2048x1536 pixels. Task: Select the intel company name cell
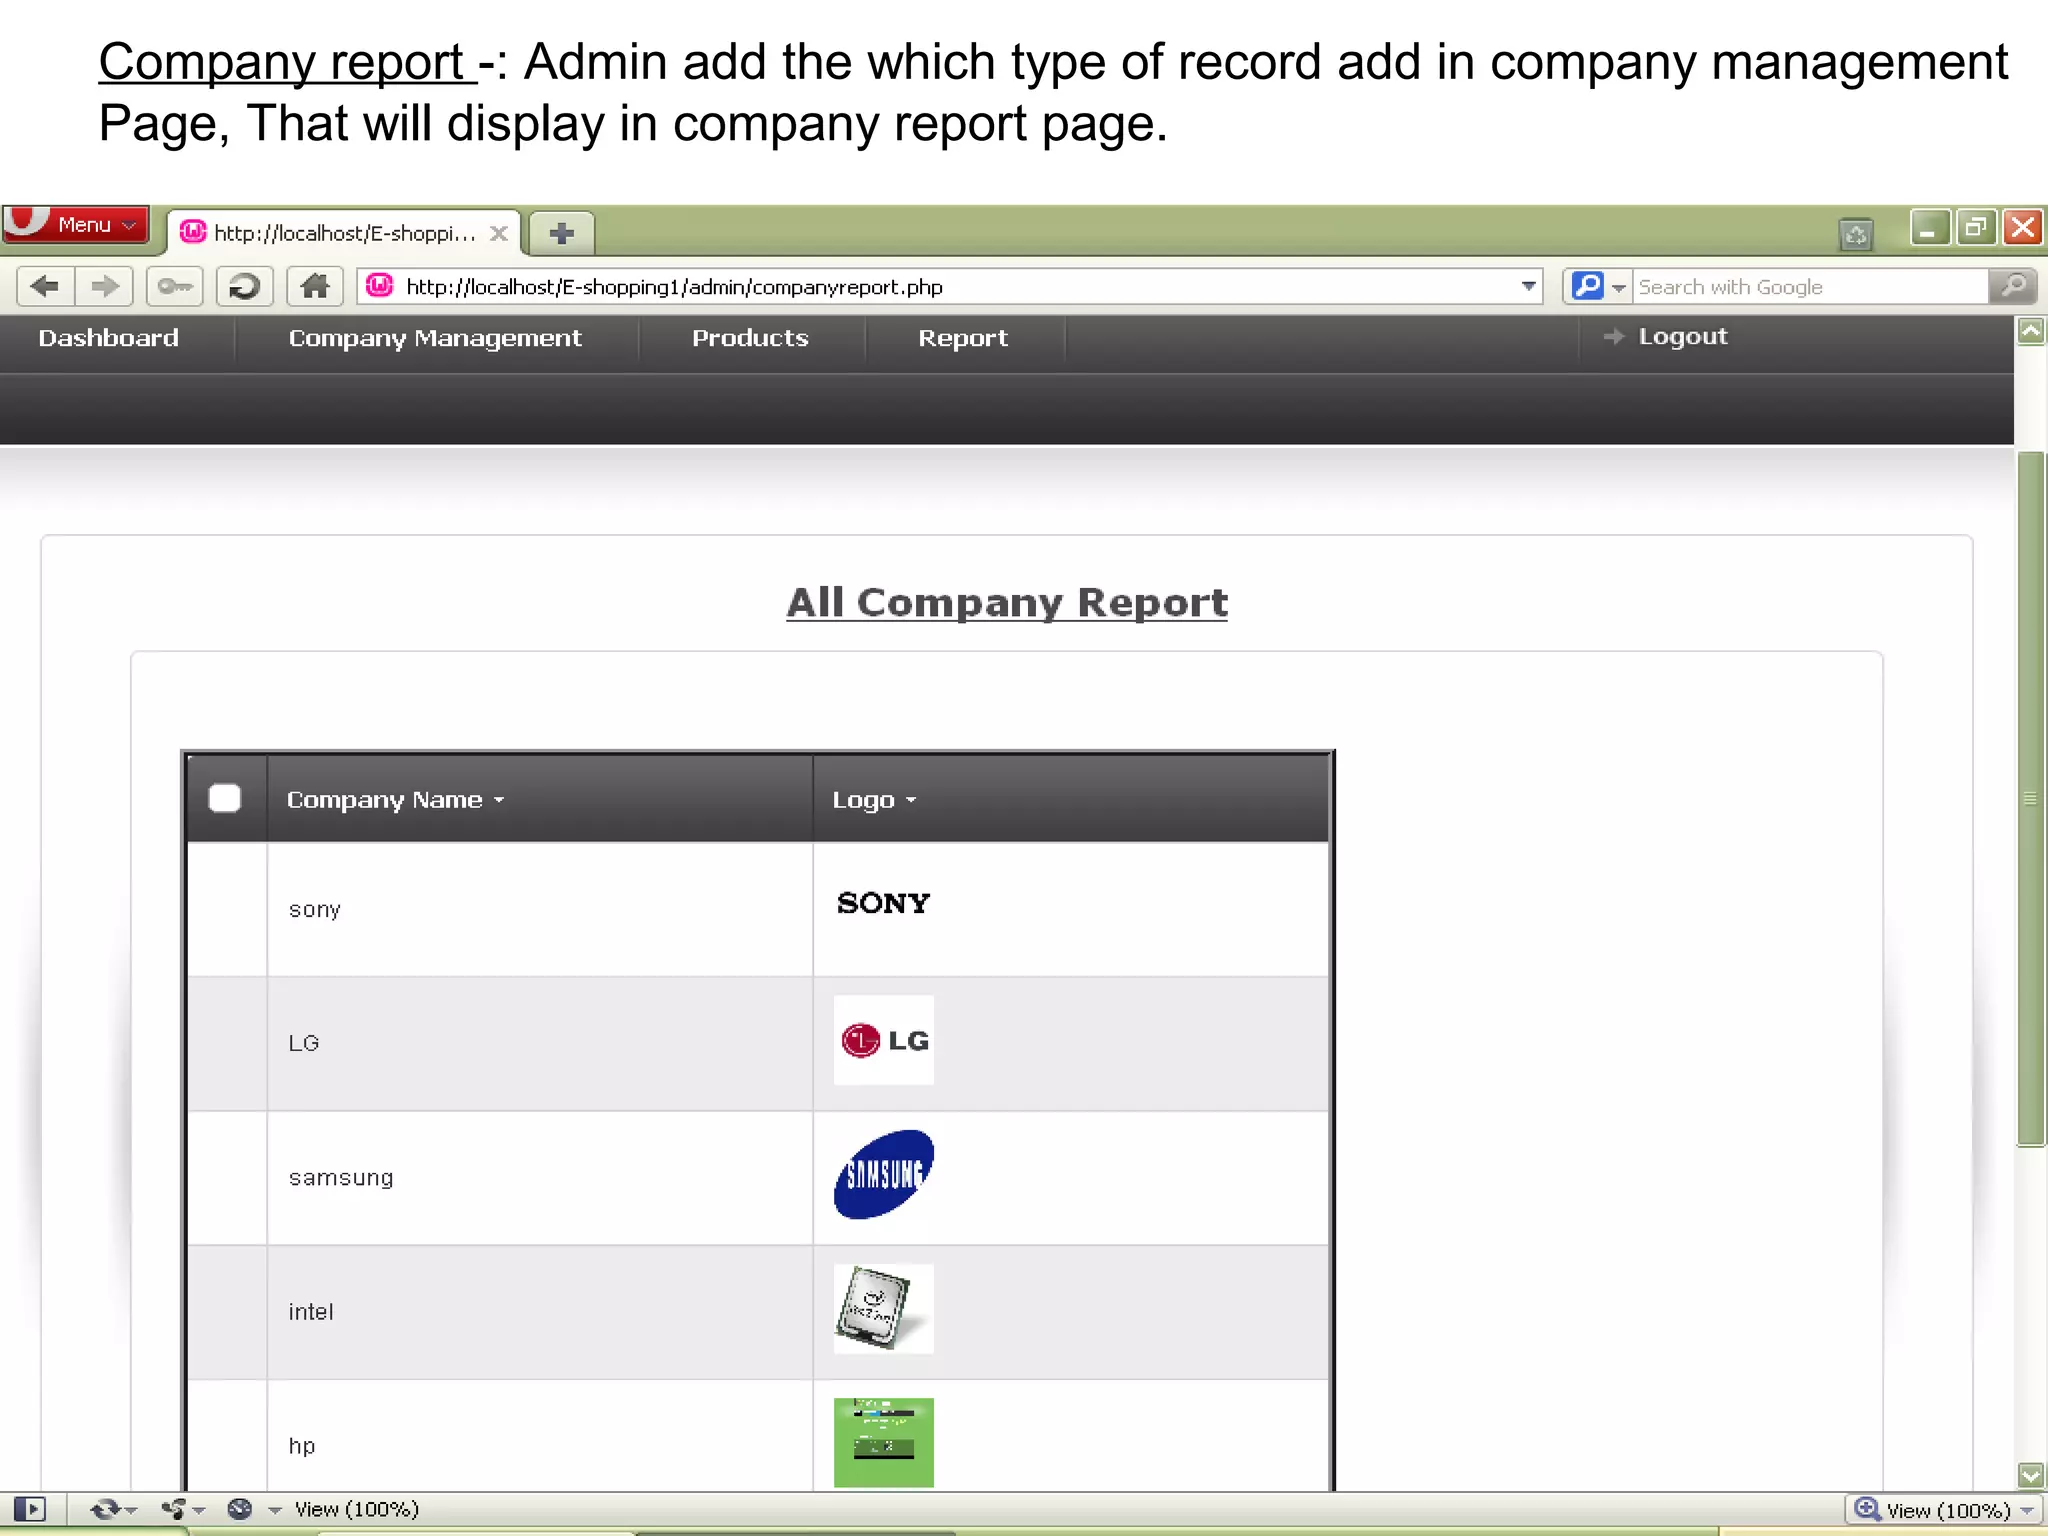(540, 1311)
